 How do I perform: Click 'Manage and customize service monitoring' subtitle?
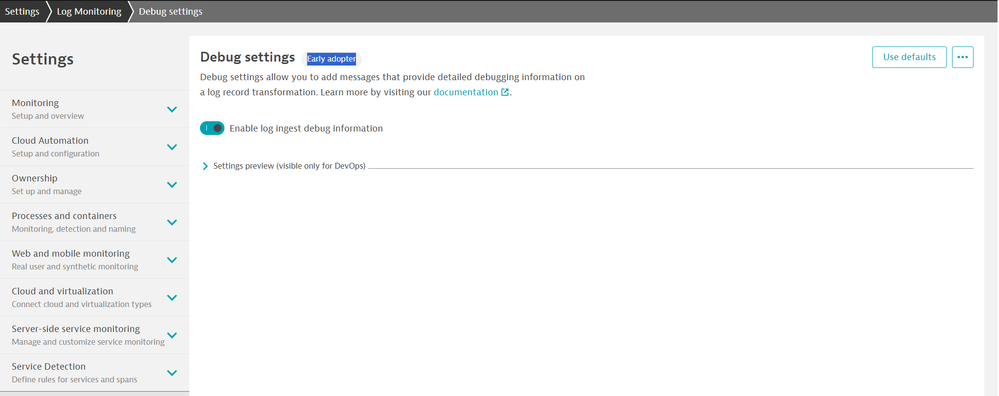pyautogui.click(x=88, y=342)
